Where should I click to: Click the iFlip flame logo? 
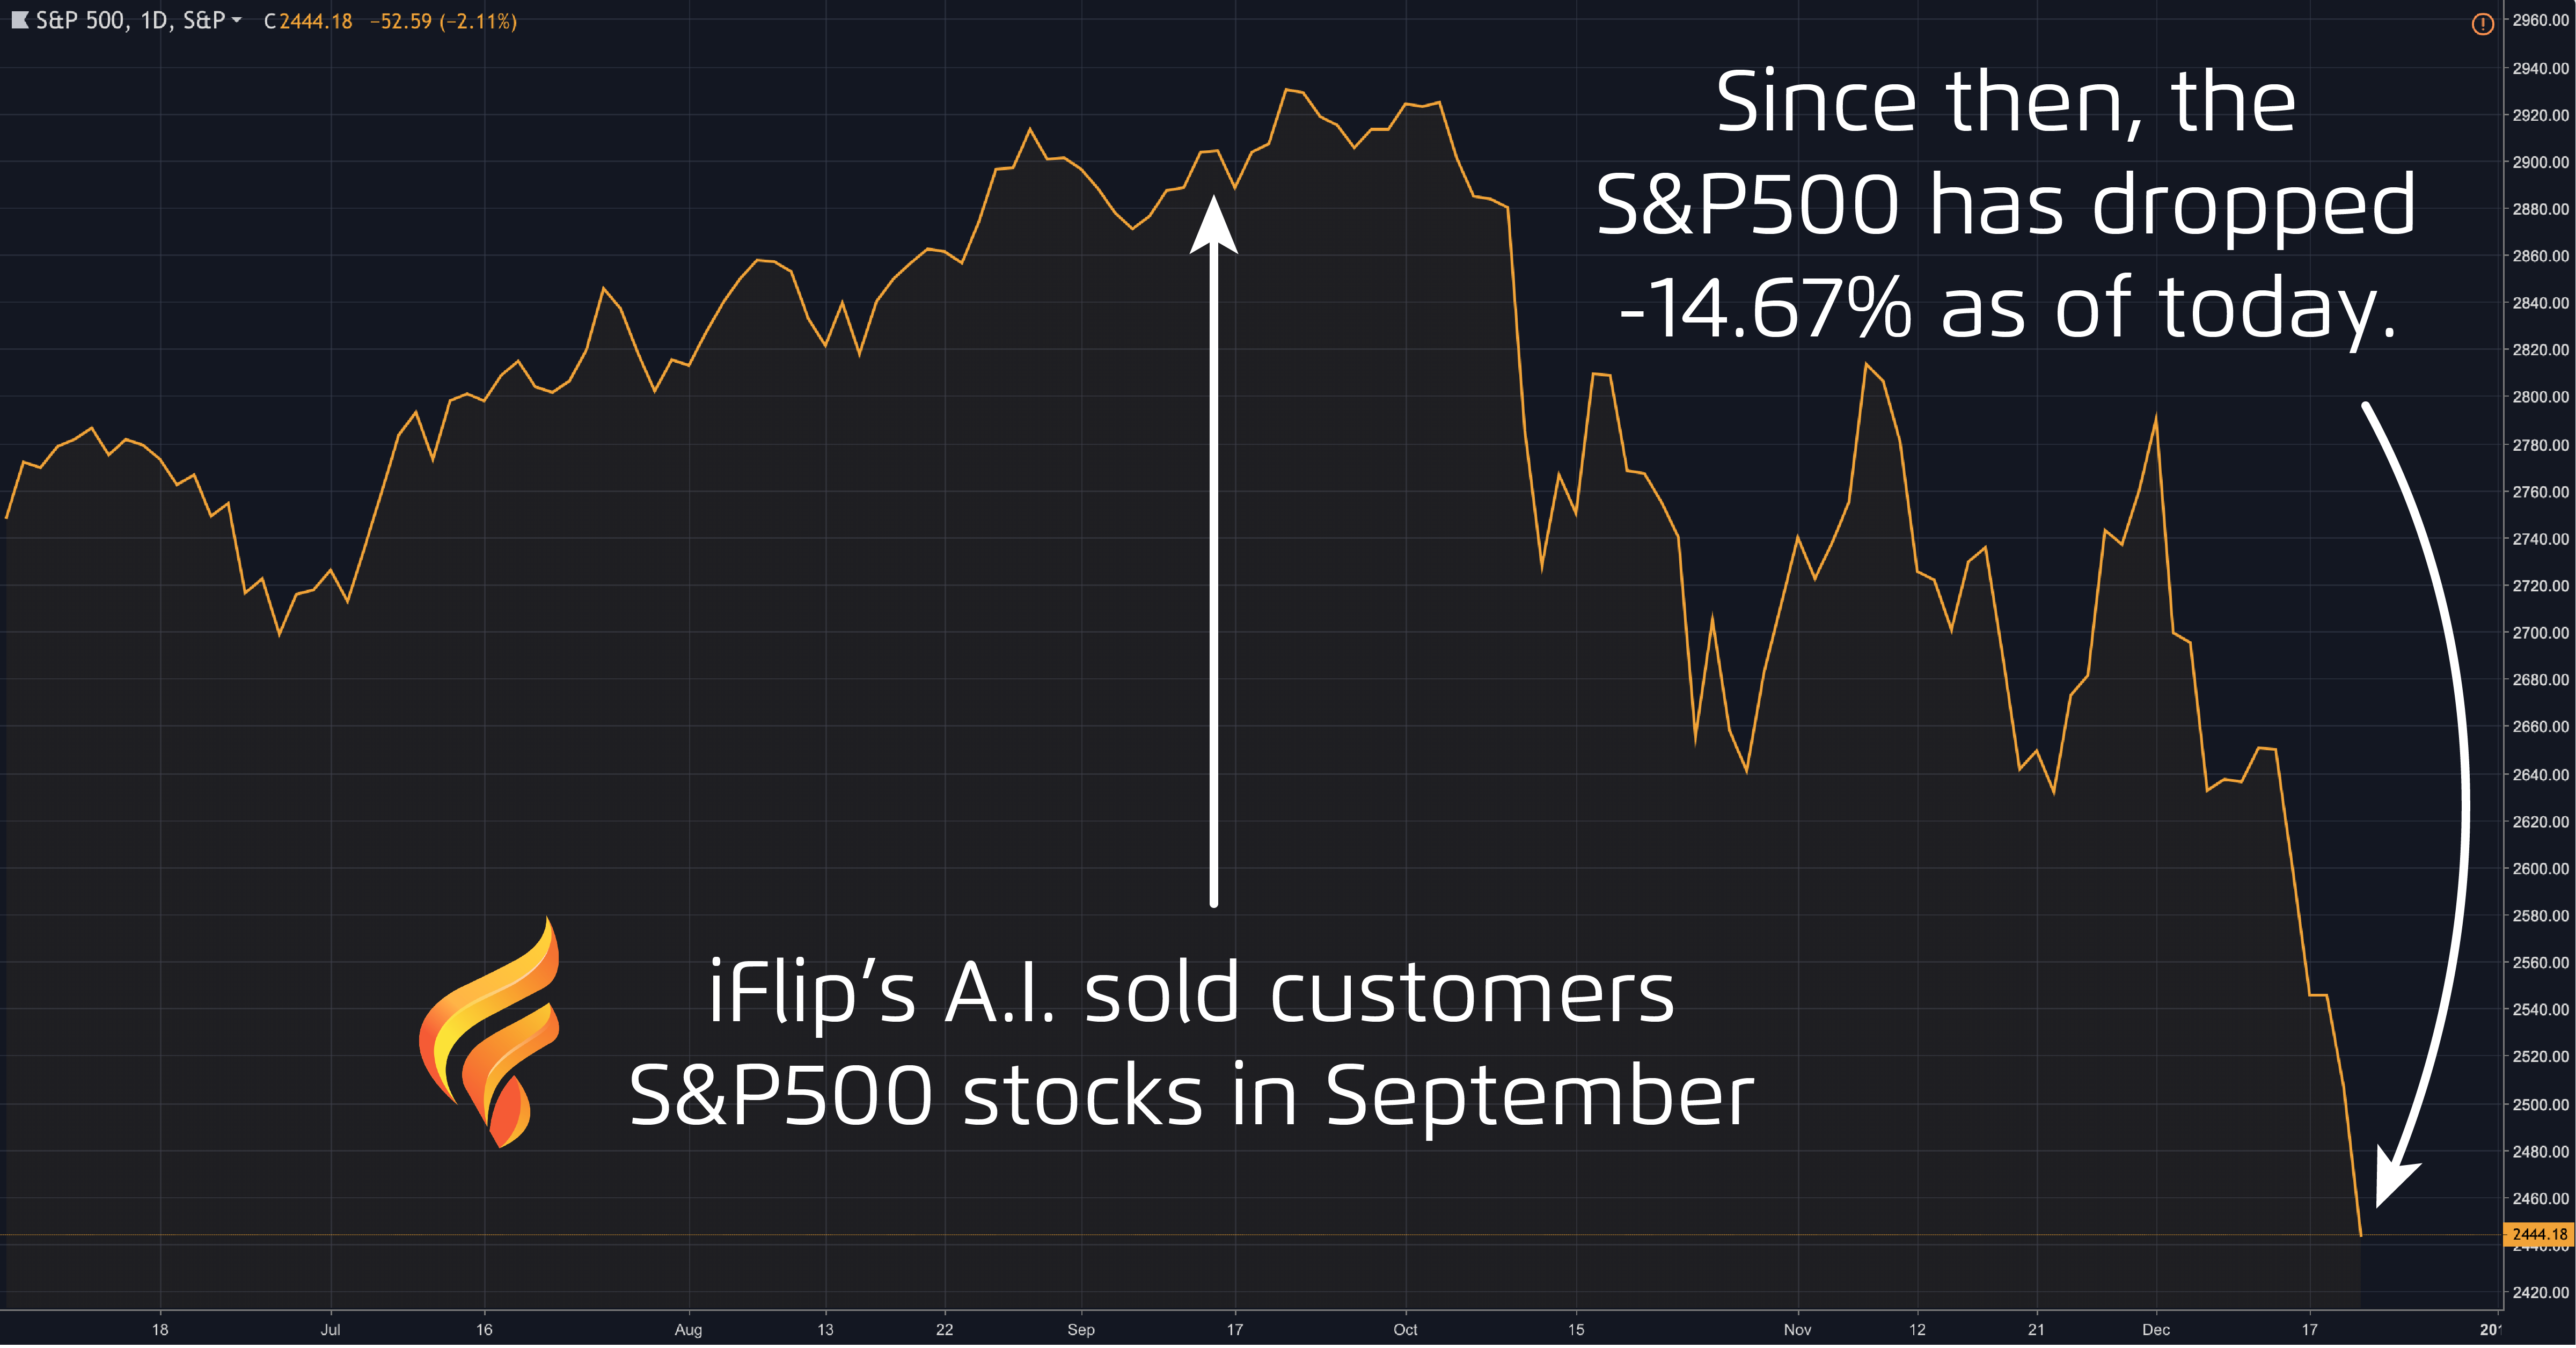coord(490,1036)
